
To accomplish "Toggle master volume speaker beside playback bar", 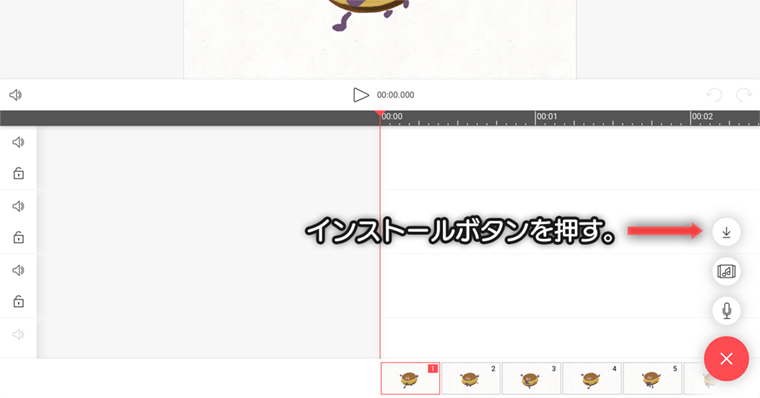I will [16, 95].
